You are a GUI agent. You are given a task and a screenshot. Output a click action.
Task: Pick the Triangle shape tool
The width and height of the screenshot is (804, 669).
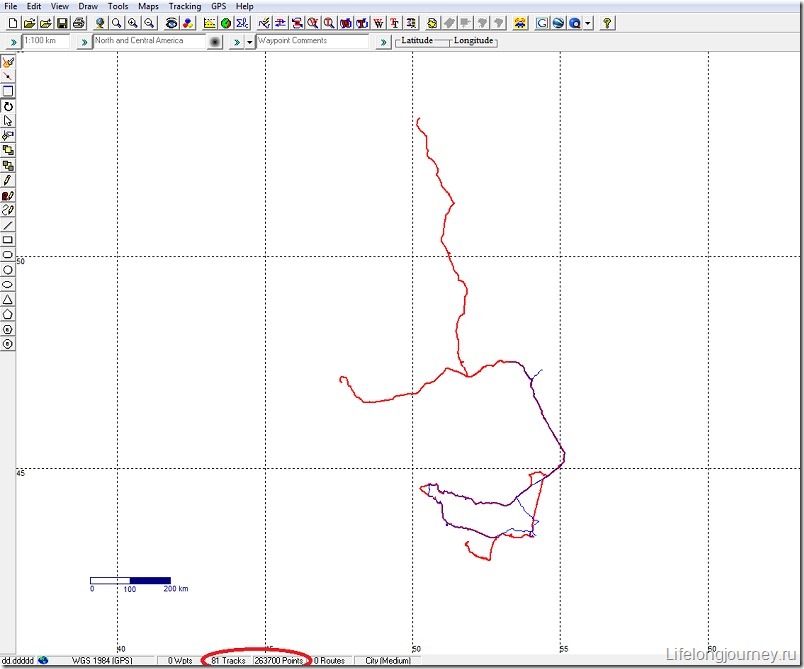pyautogui.click(x=8, y=299)
